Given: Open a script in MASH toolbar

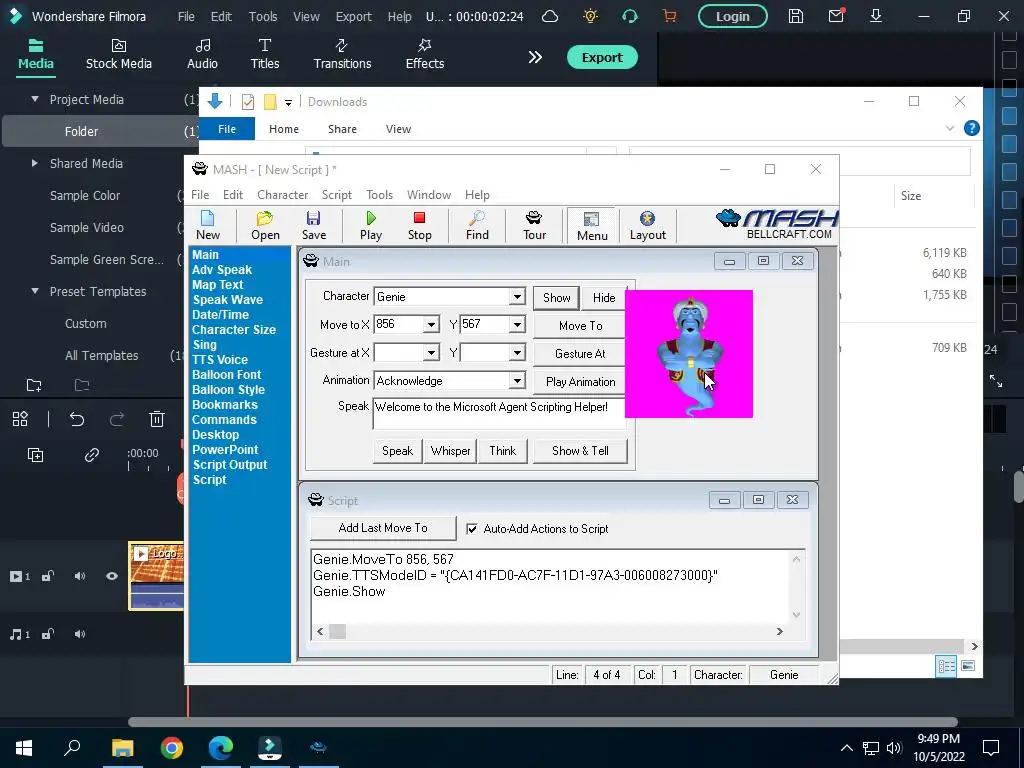Looking at the screenshot, I should [265, 225].
